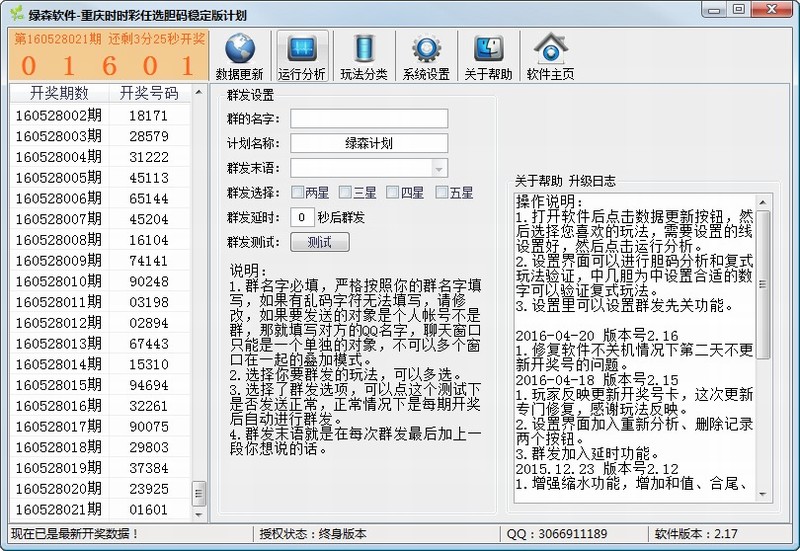This screenshot has height=551, width=800.
Task: Expand the 群发末语 dropdown
Action: (438, 168)
